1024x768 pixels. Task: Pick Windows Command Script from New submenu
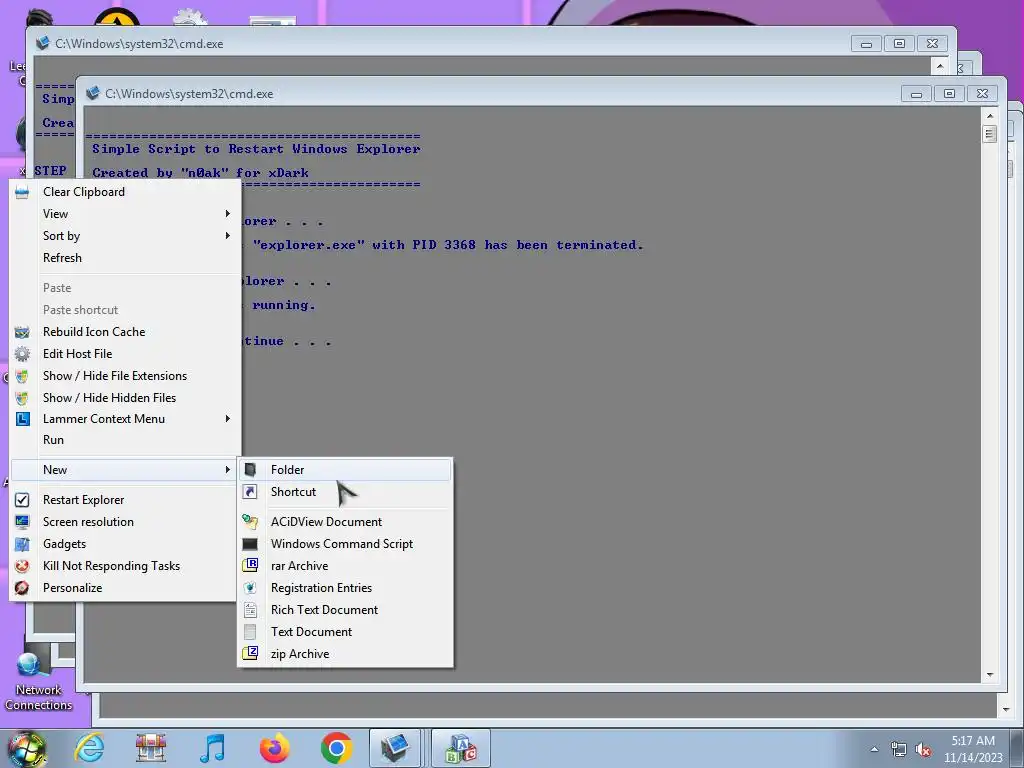tap(345, 544)
